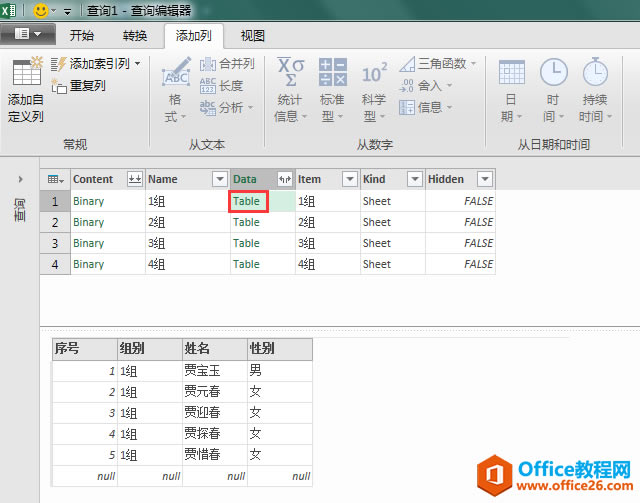Open the 舍入 rounding menu
640x503 pixels.
(x=425, y=86)
